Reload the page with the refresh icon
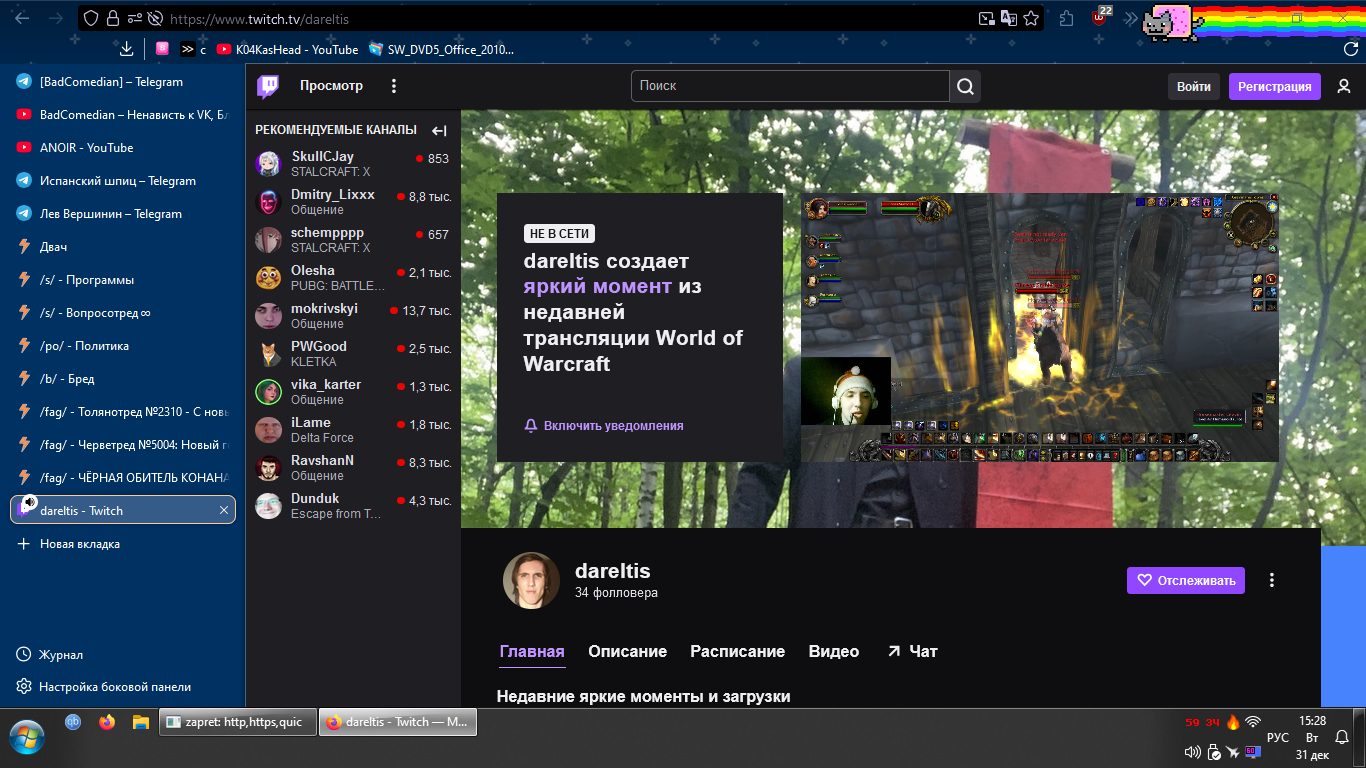1366x768 pixels. pos(1350,49)
